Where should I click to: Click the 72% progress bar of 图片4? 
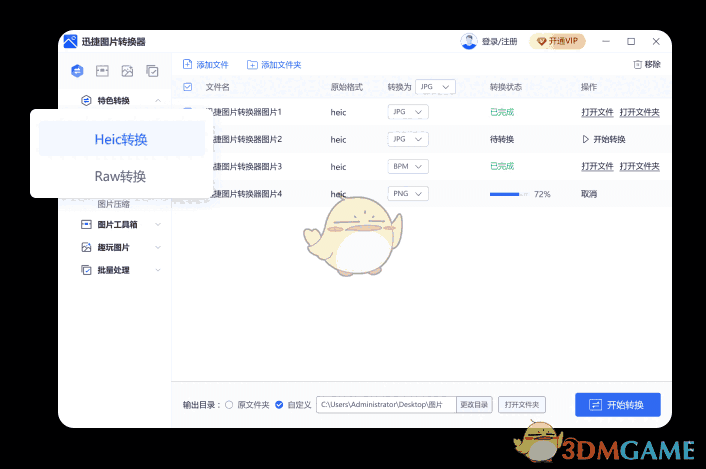(509, 194)
